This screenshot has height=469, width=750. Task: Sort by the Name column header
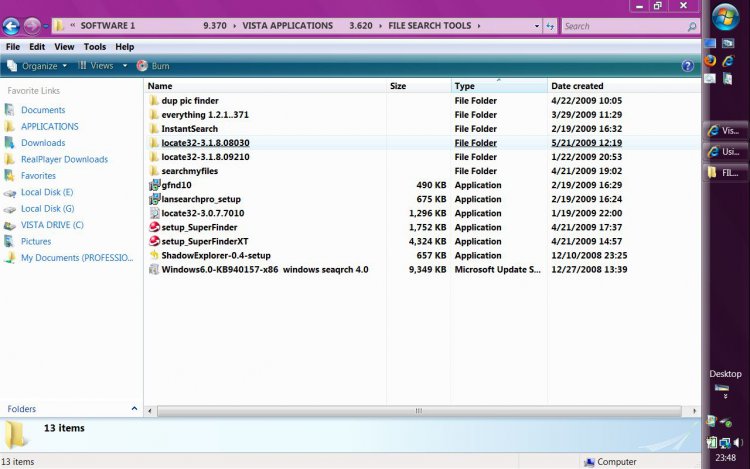tap(265, 86)
